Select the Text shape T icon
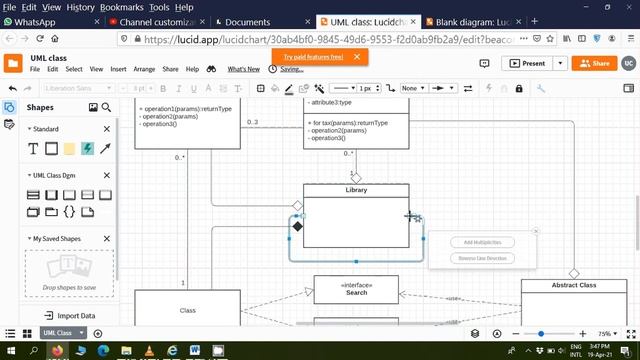Viewport: 640px width, 360px height. pos(33,149)
